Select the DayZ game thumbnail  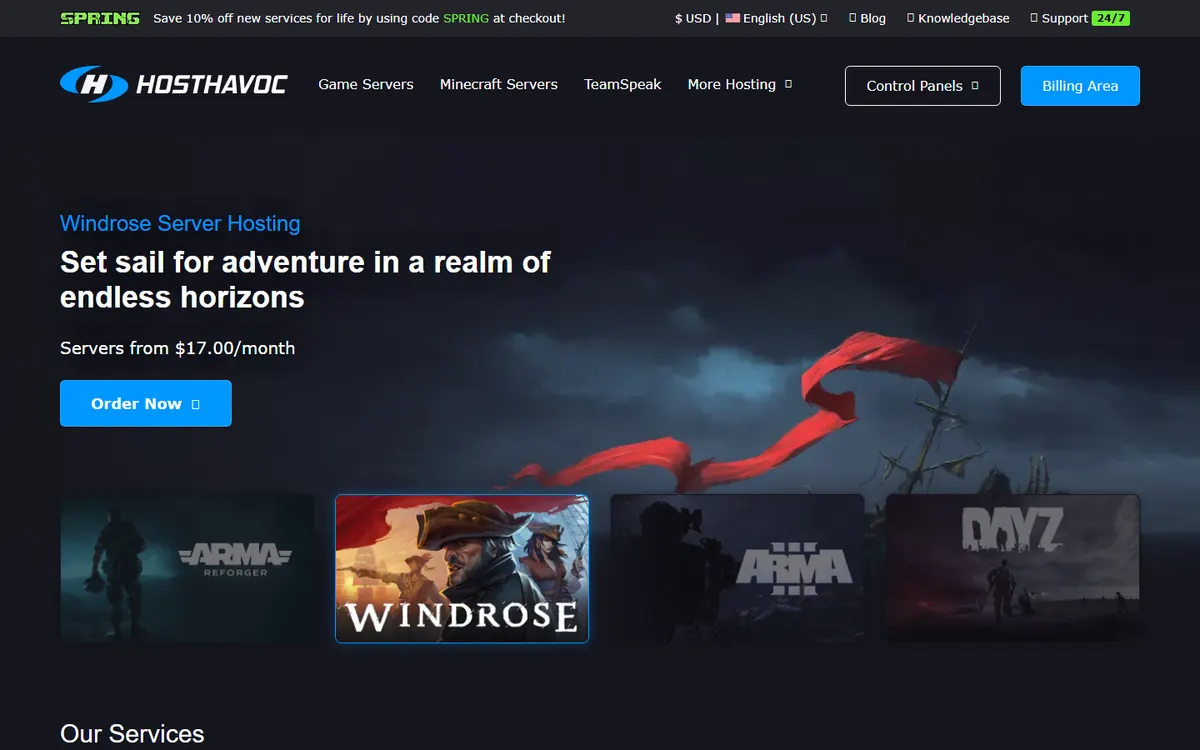pos(1013,567)
